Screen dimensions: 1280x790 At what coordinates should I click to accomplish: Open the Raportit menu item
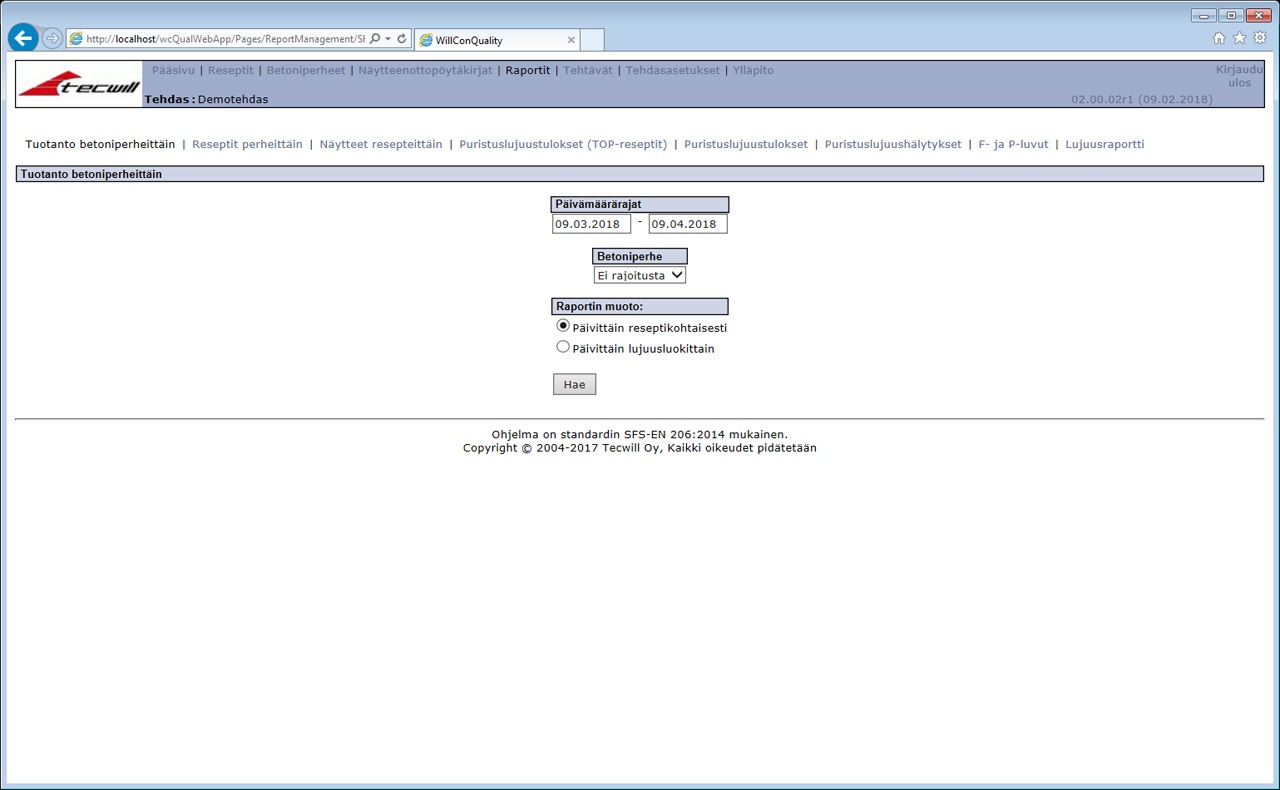click(528, 70)
